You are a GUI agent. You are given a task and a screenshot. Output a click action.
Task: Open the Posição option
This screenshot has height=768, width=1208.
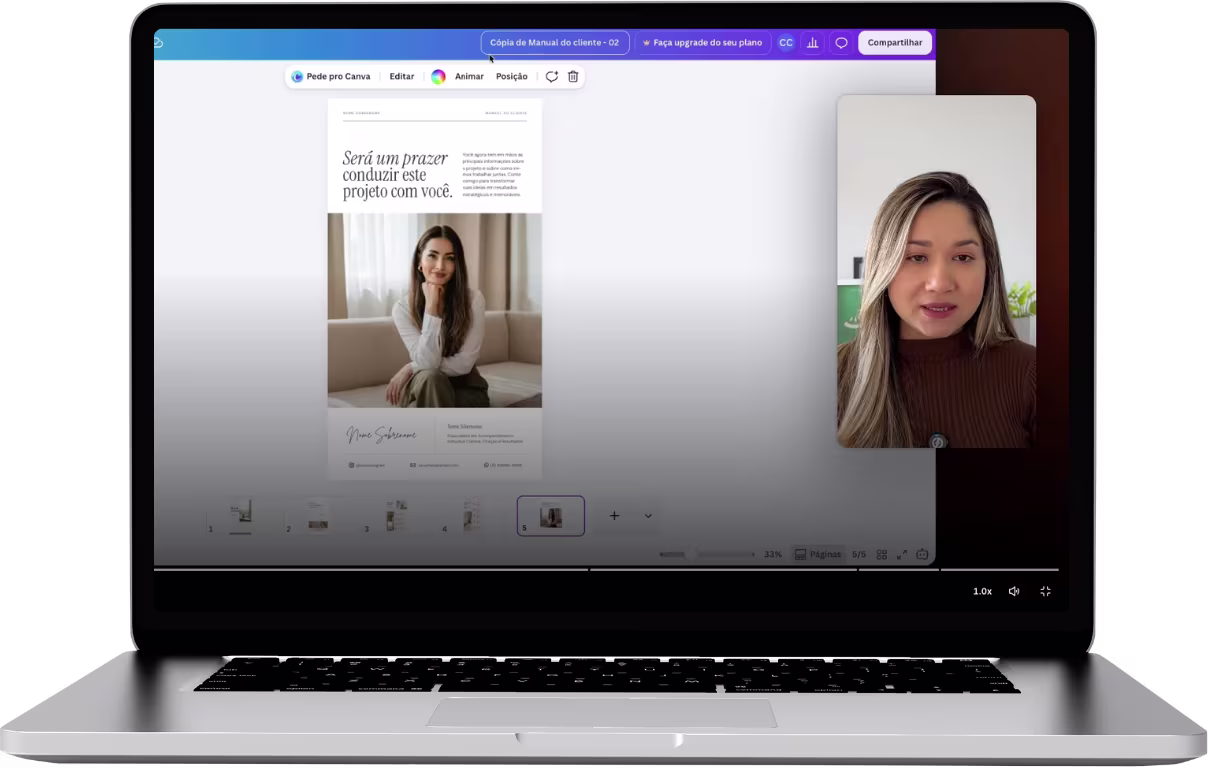(512, 76)
